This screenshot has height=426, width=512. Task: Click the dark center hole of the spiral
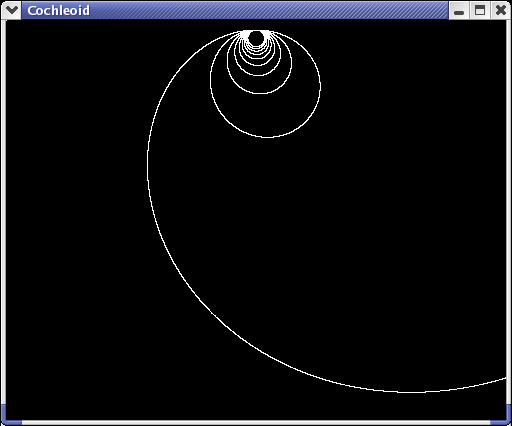256,38
